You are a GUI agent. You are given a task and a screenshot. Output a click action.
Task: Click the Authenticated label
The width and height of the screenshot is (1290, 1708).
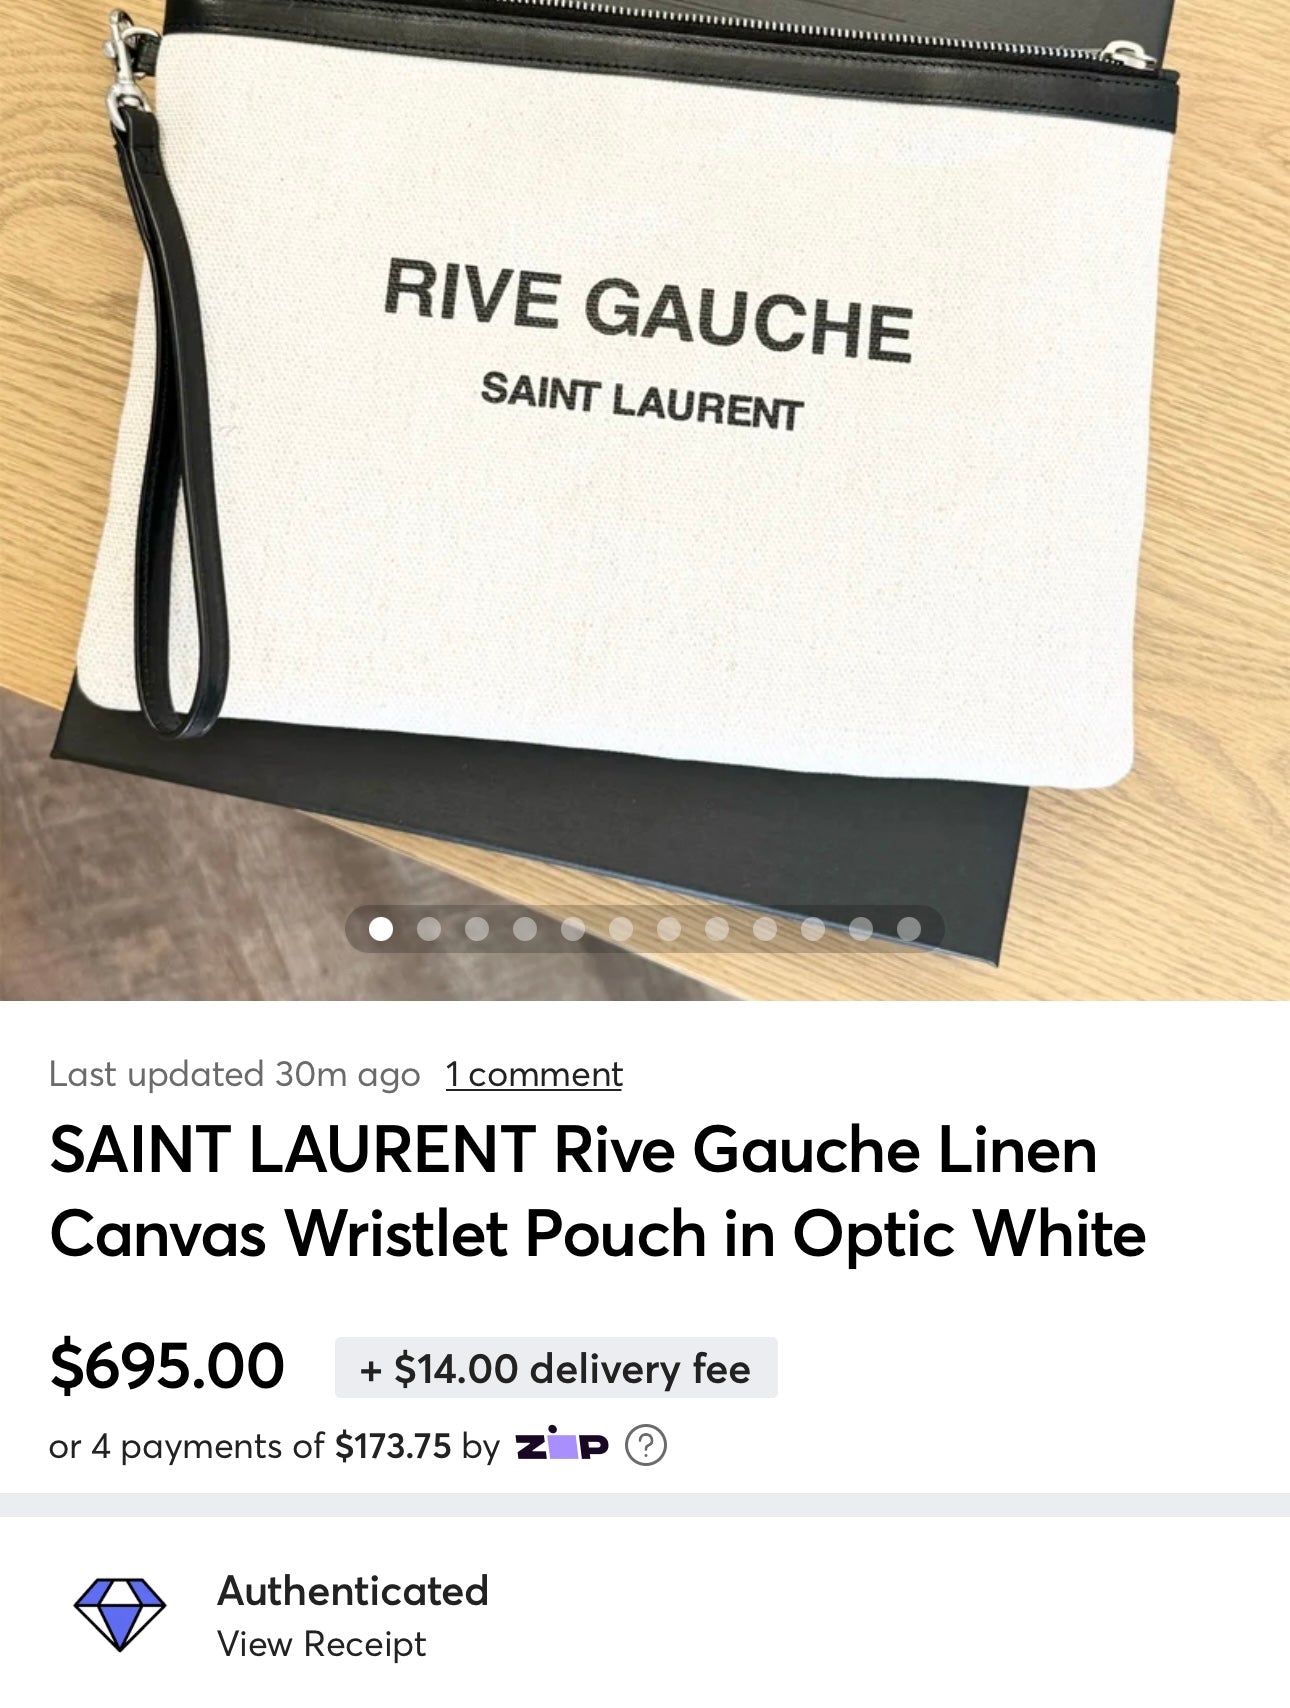coord(353,1590)
